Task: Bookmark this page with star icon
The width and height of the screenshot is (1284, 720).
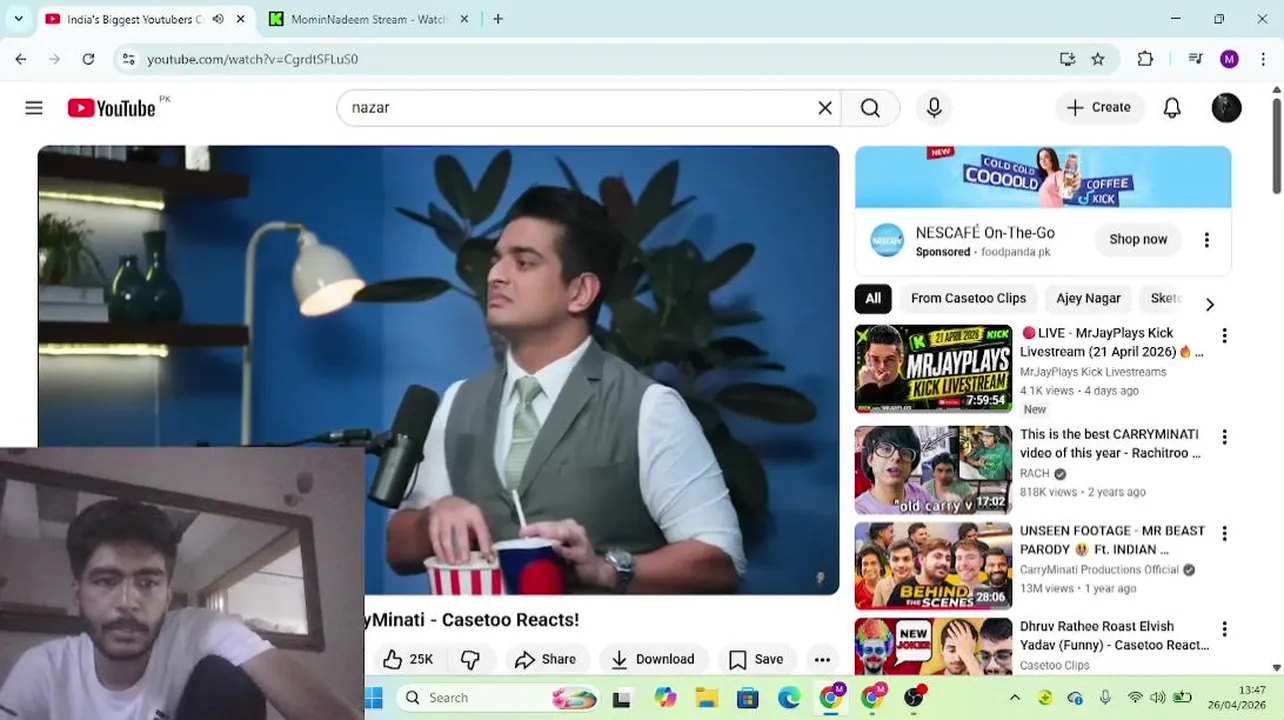Action: click(1098, 59)
